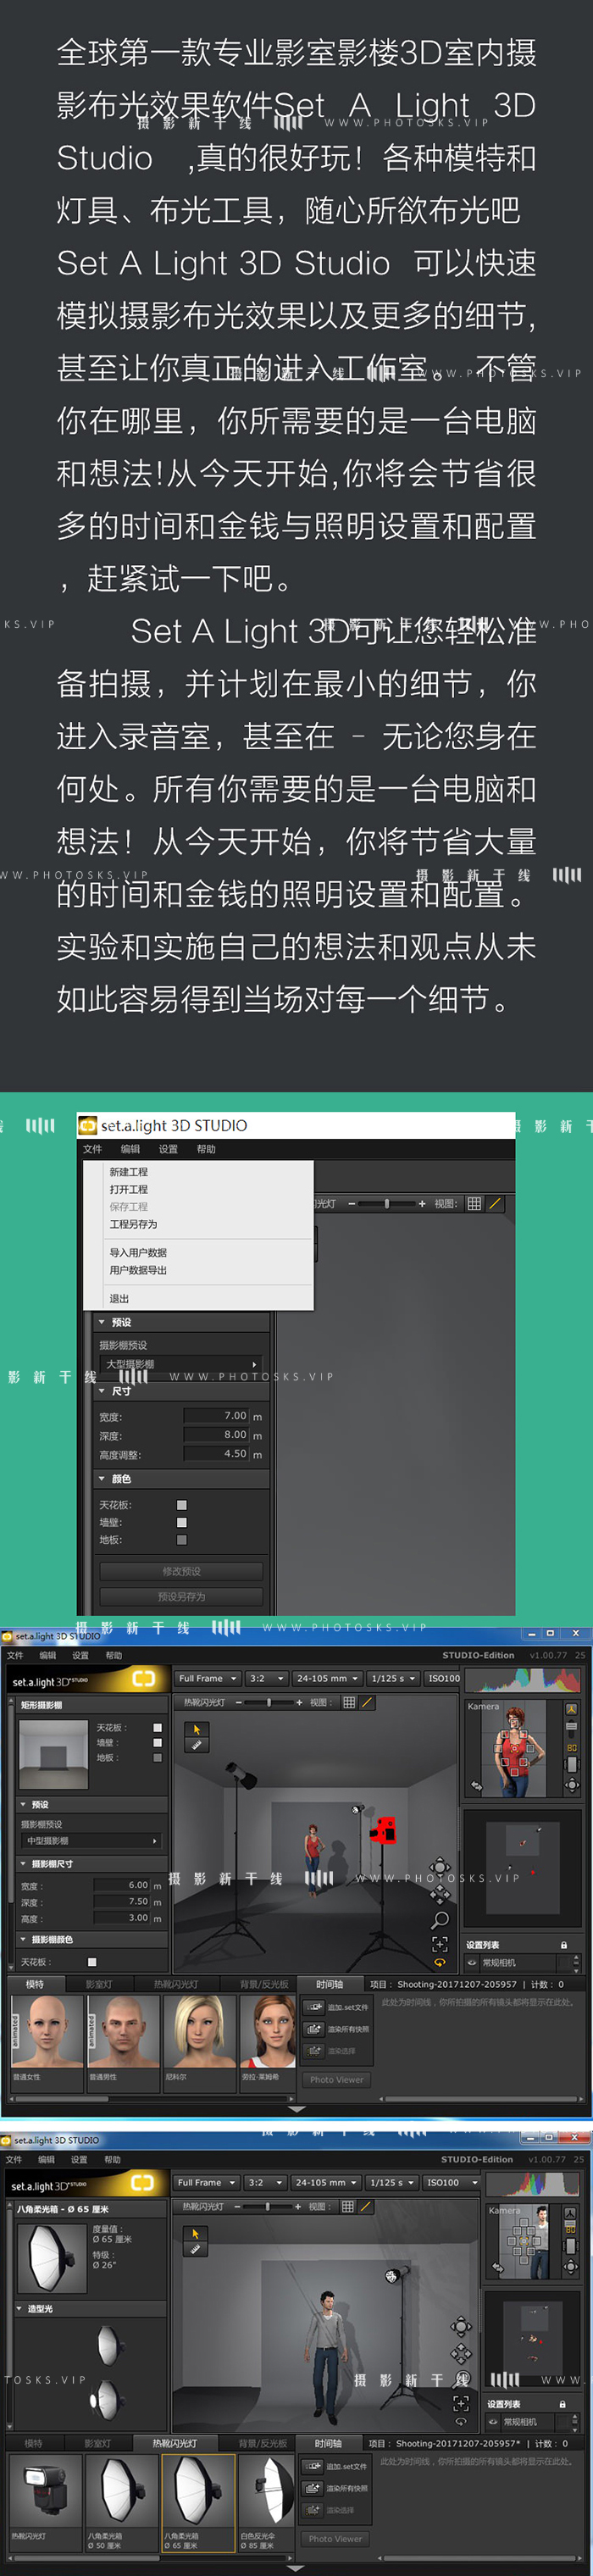Toggle grid view icon in bottom screenshot
This screenshot has width=593, height=2576.
(347, 2206)
